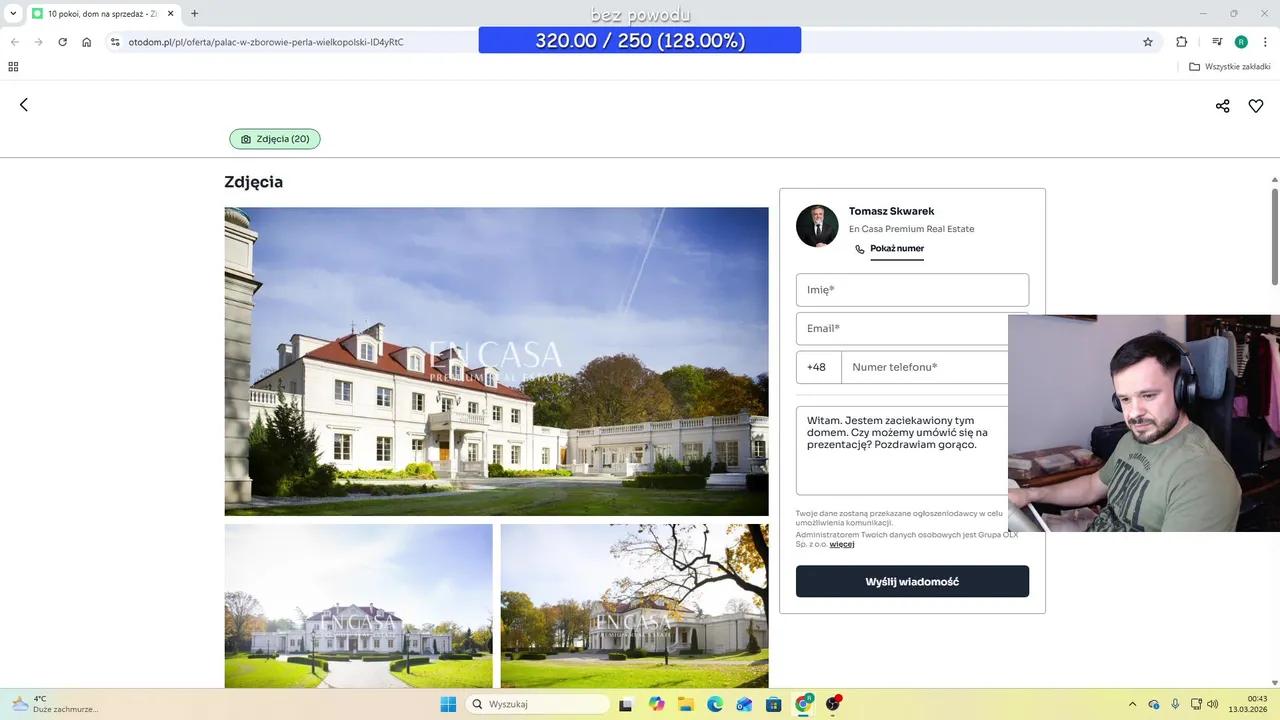Screen dimensions: 1280x720
Task: Open network settings tray icon
Action: click(1196, 704)
